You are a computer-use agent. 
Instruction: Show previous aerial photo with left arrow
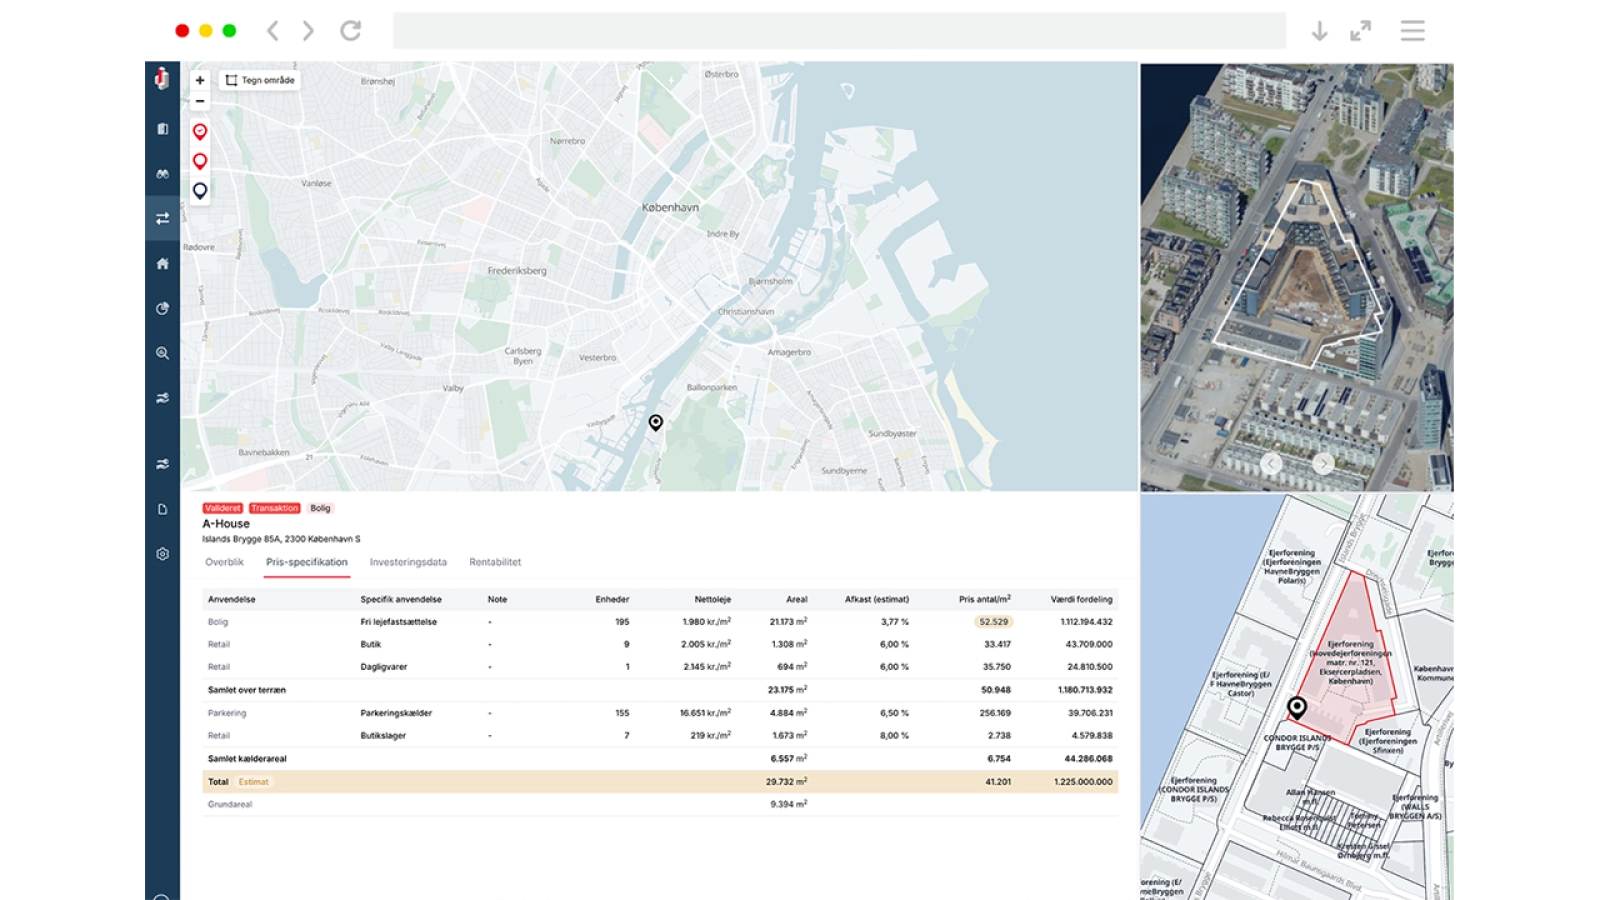pos(1271,463)
